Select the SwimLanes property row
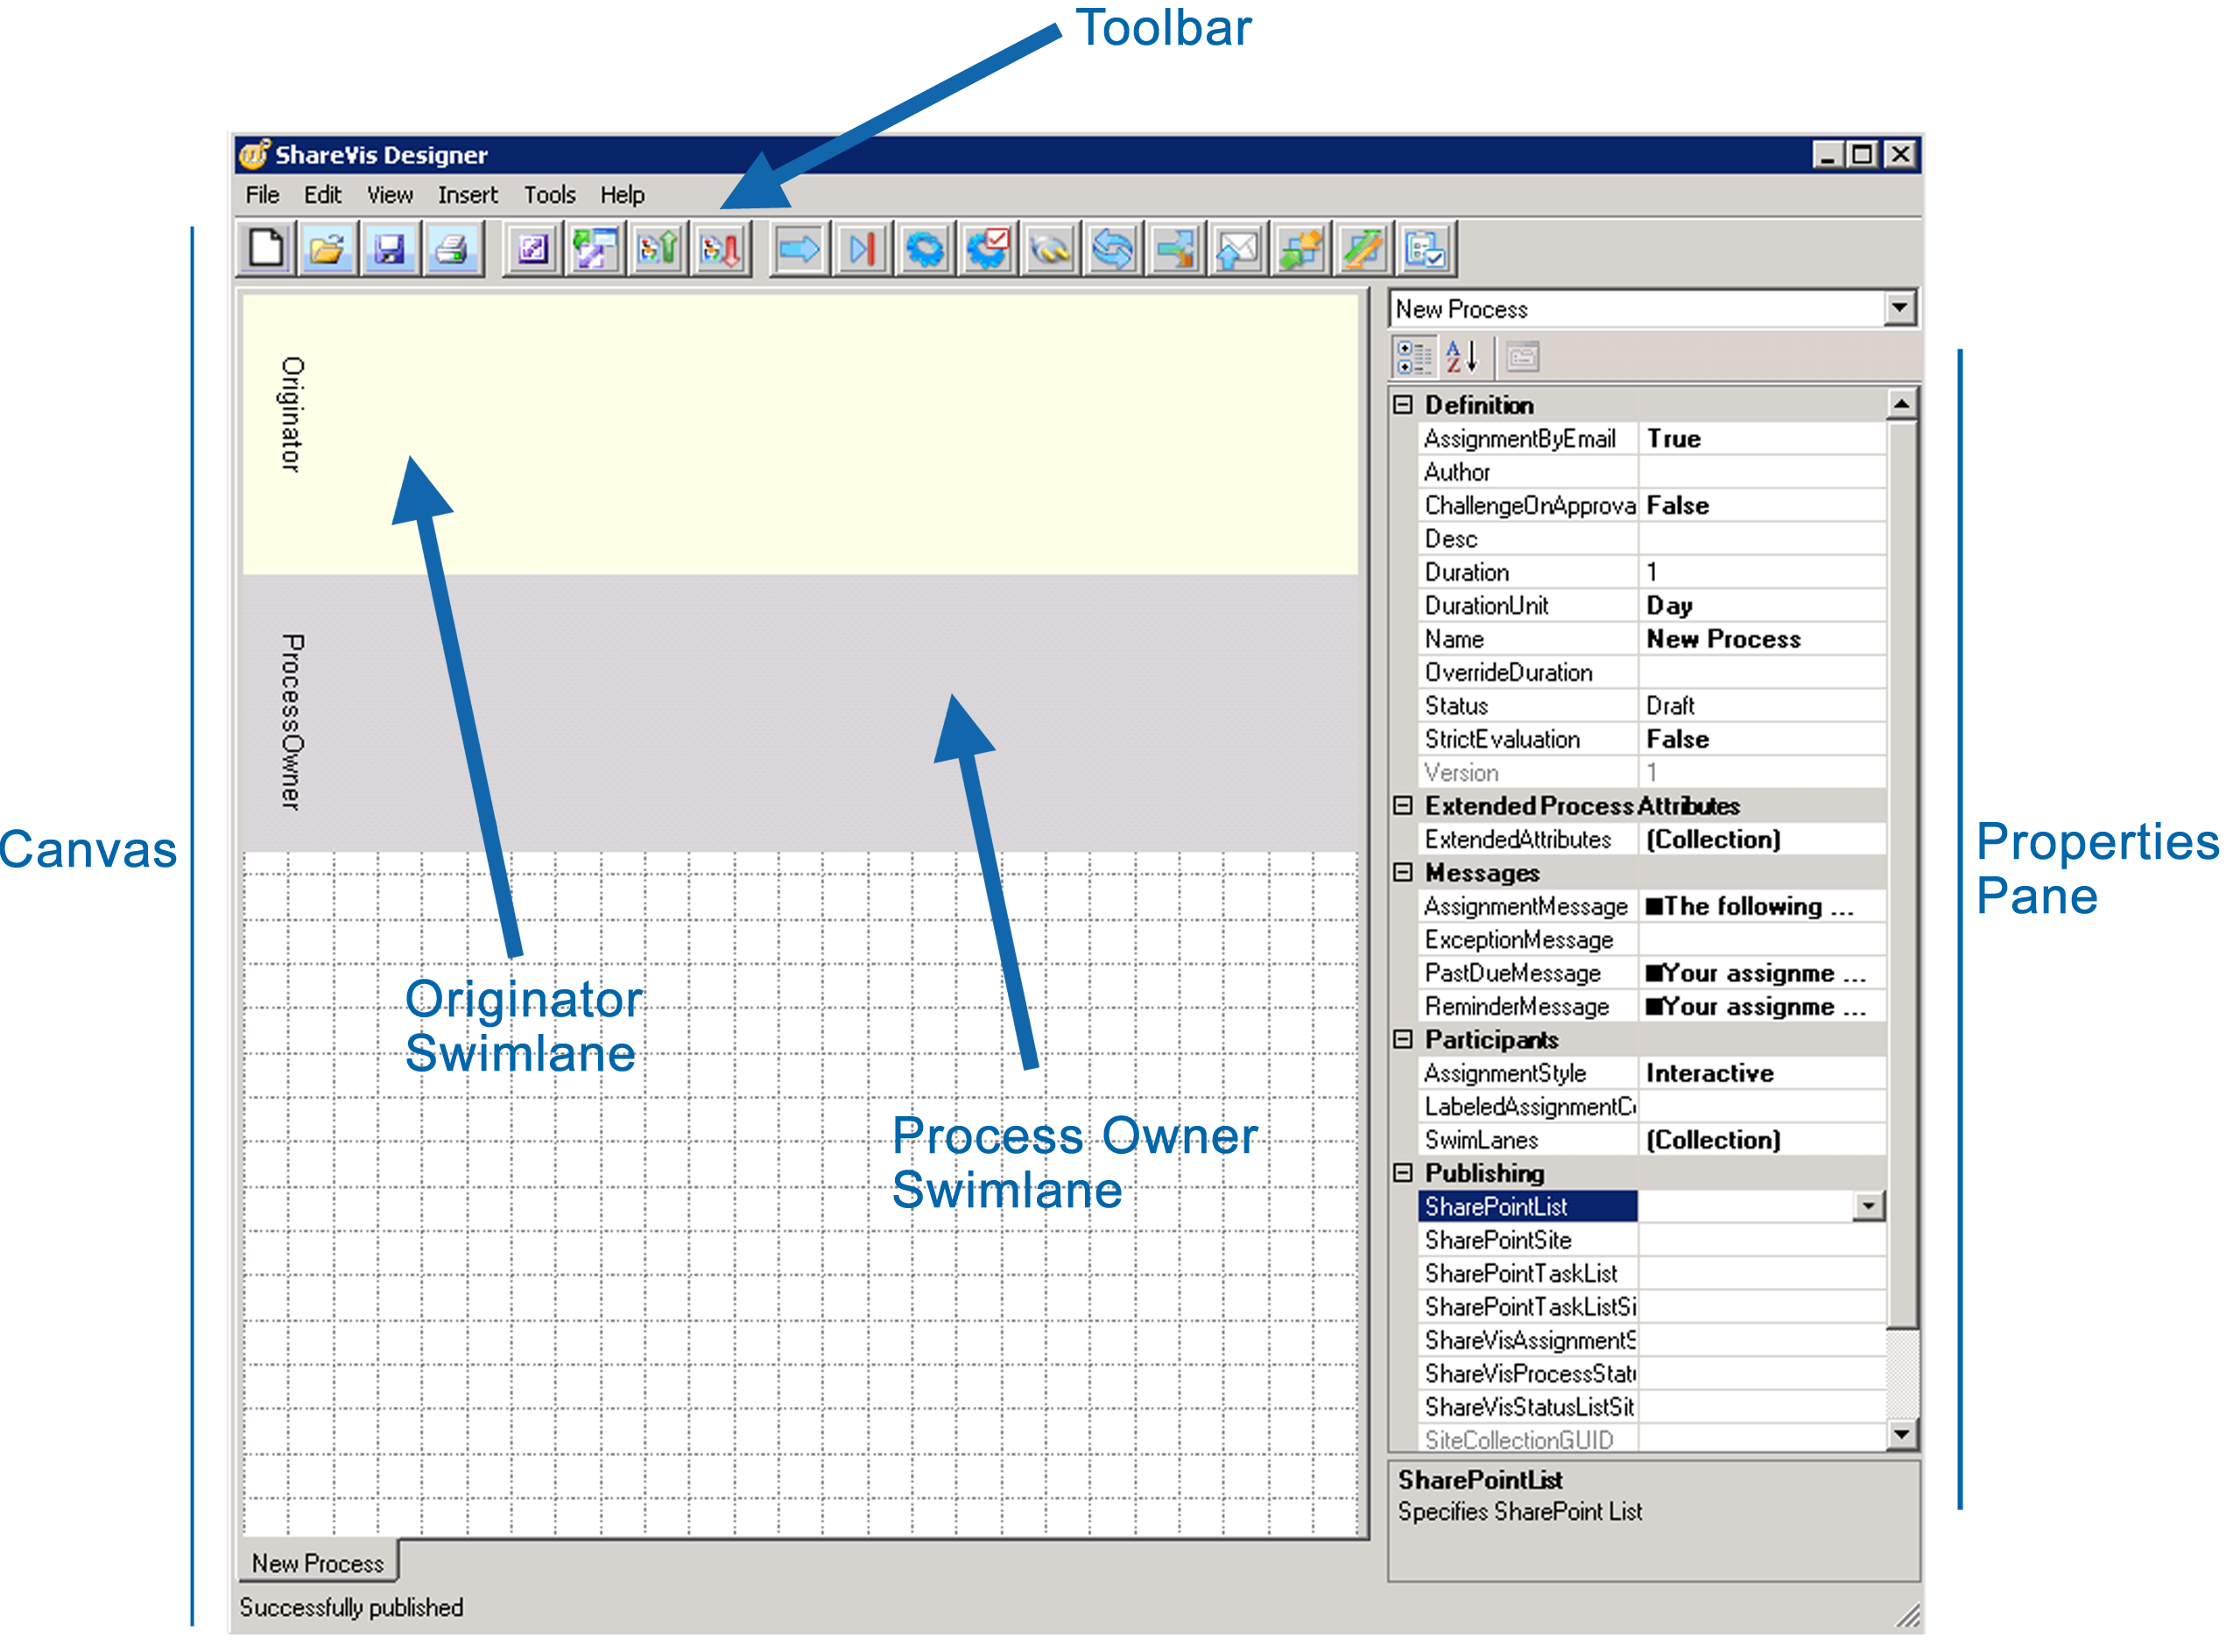The width and height of the screenshot is (2233, 1652). (1652, 1140)
